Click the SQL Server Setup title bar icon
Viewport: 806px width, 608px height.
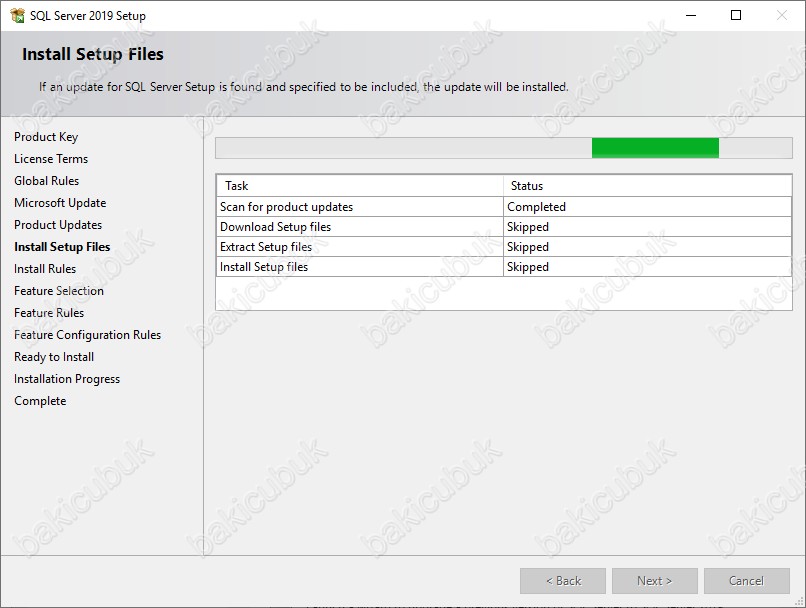point(17,15)
